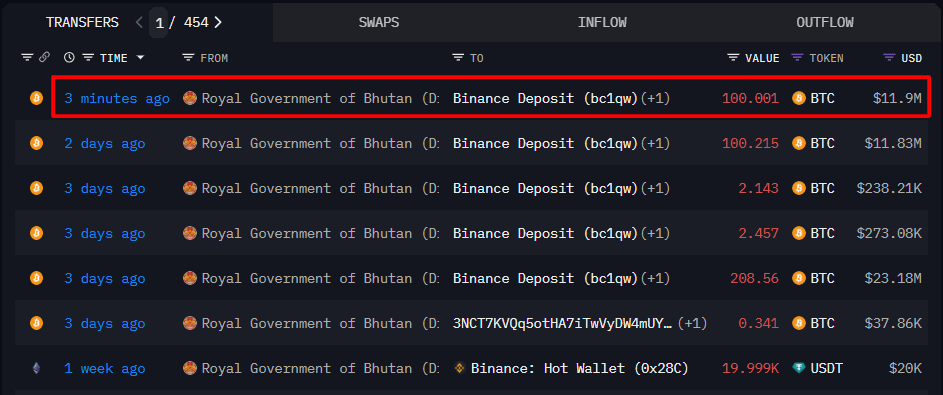Viewport: 943px width, 395px height.
Task: Click the page number field showing 1
Action: [x=158, y=23]
